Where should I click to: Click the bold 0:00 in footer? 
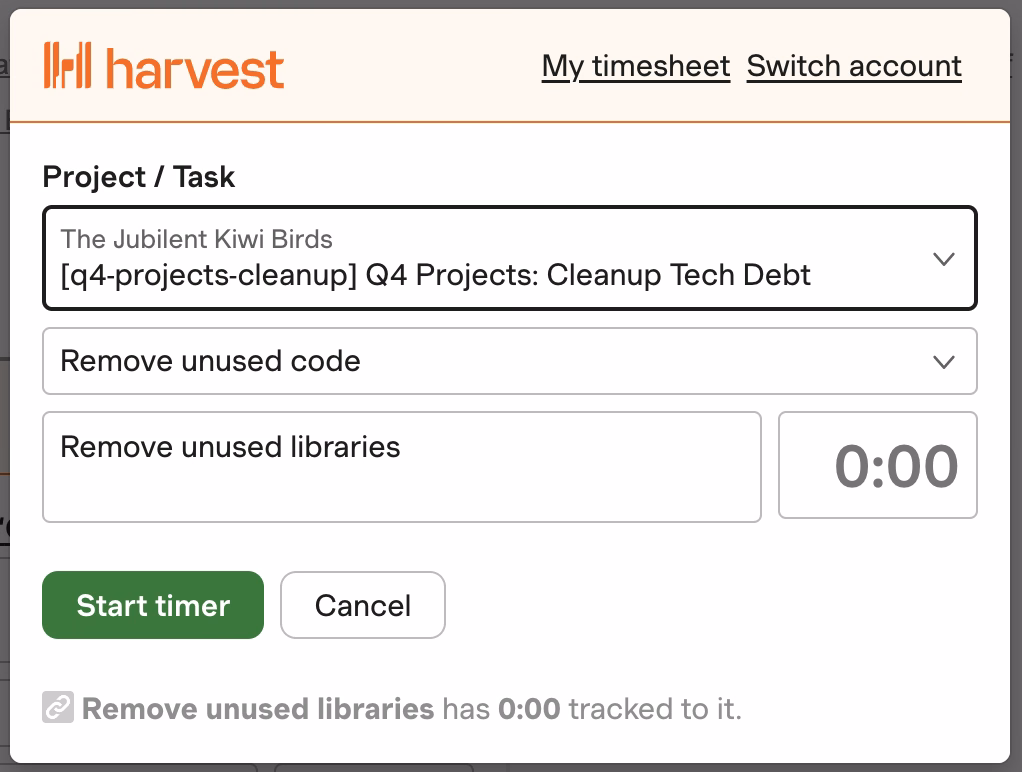click(x=529, y=709)
